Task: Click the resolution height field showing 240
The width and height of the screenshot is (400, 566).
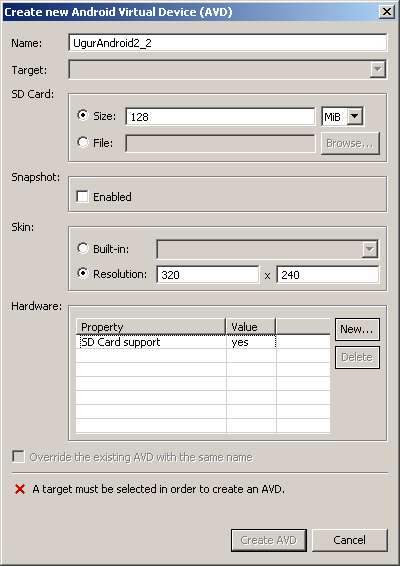Action: 328,275
